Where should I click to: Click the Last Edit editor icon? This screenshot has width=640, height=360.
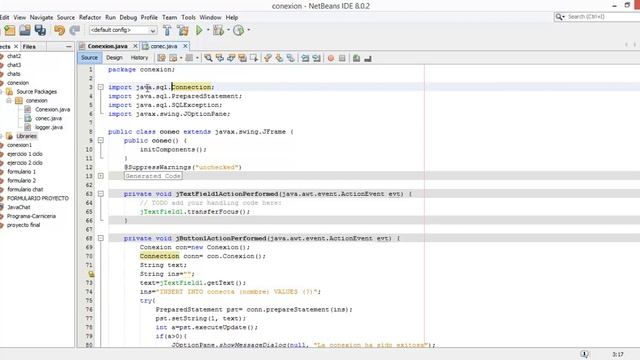coord(162,58)
